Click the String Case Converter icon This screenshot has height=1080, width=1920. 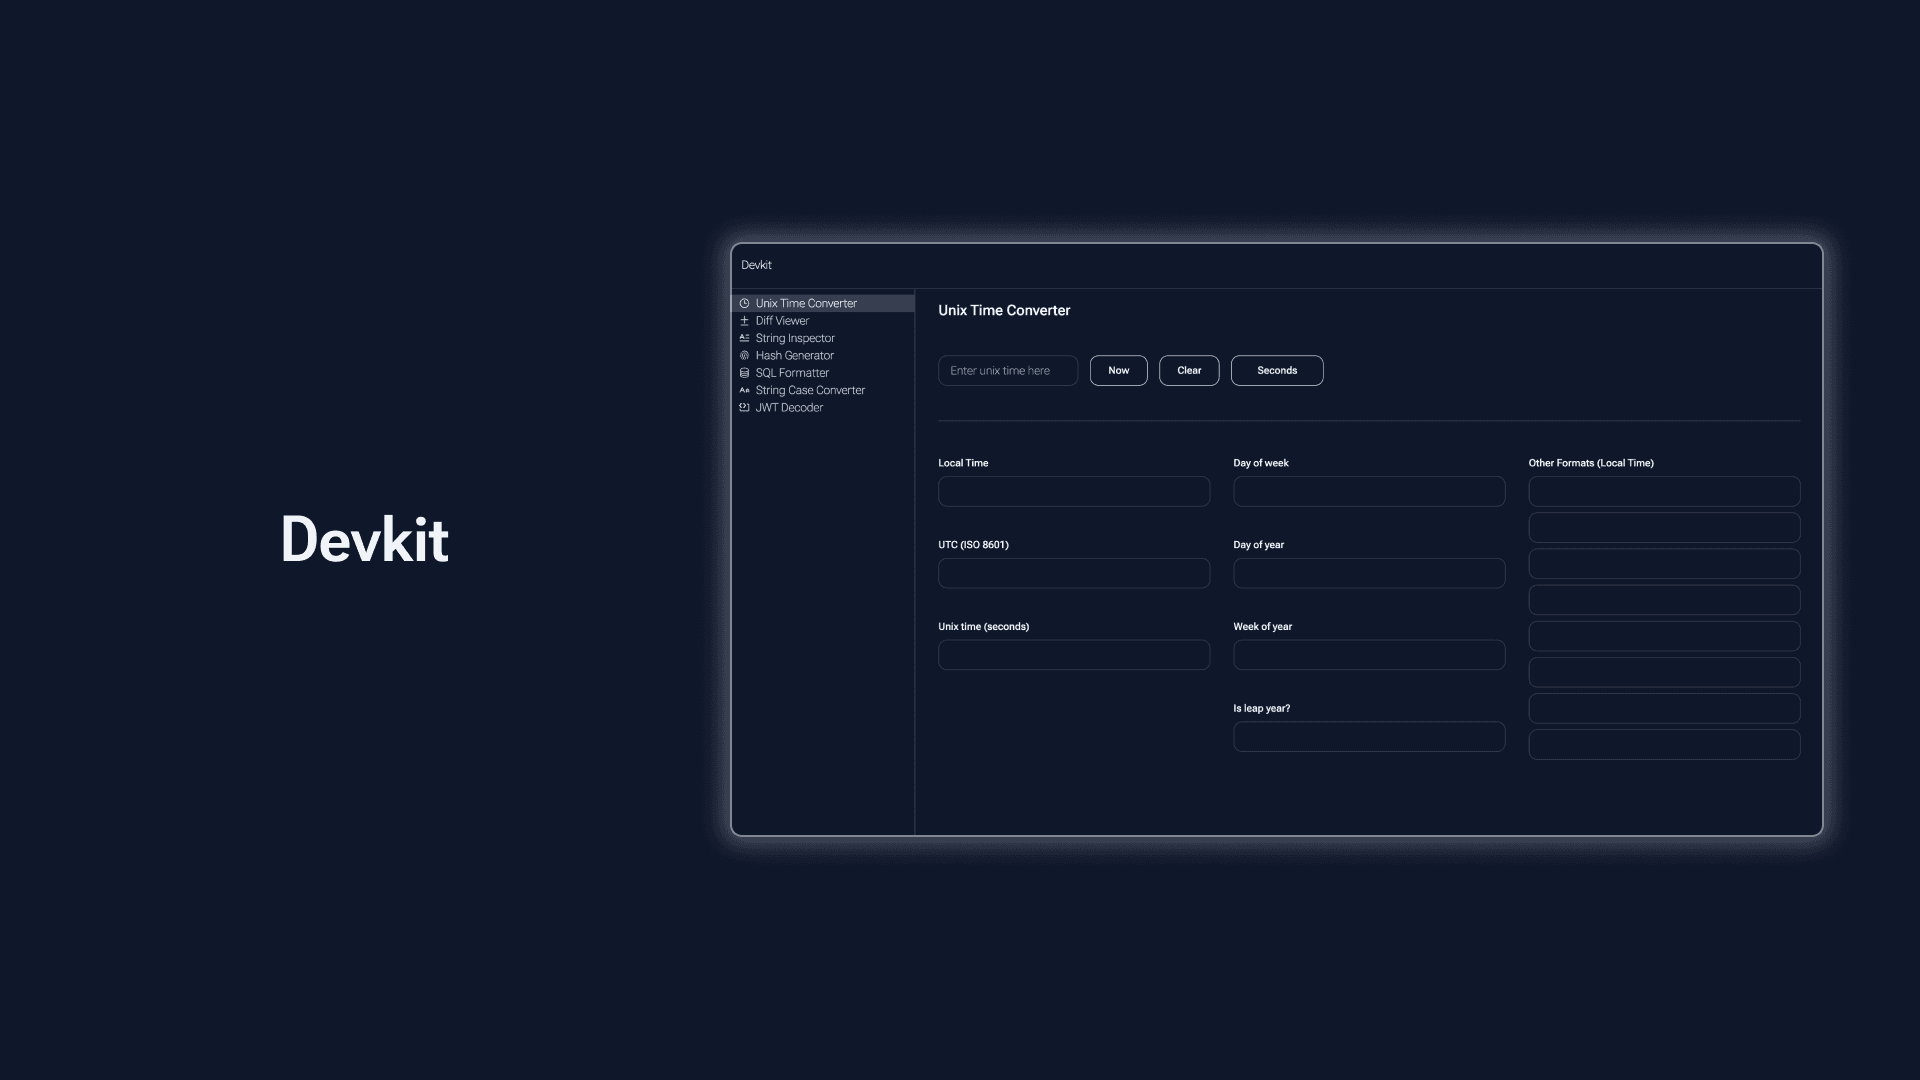pos(744,390)
